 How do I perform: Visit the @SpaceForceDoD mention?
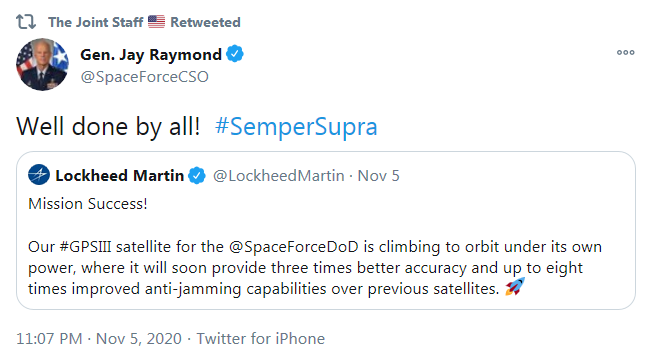(294, 247)
